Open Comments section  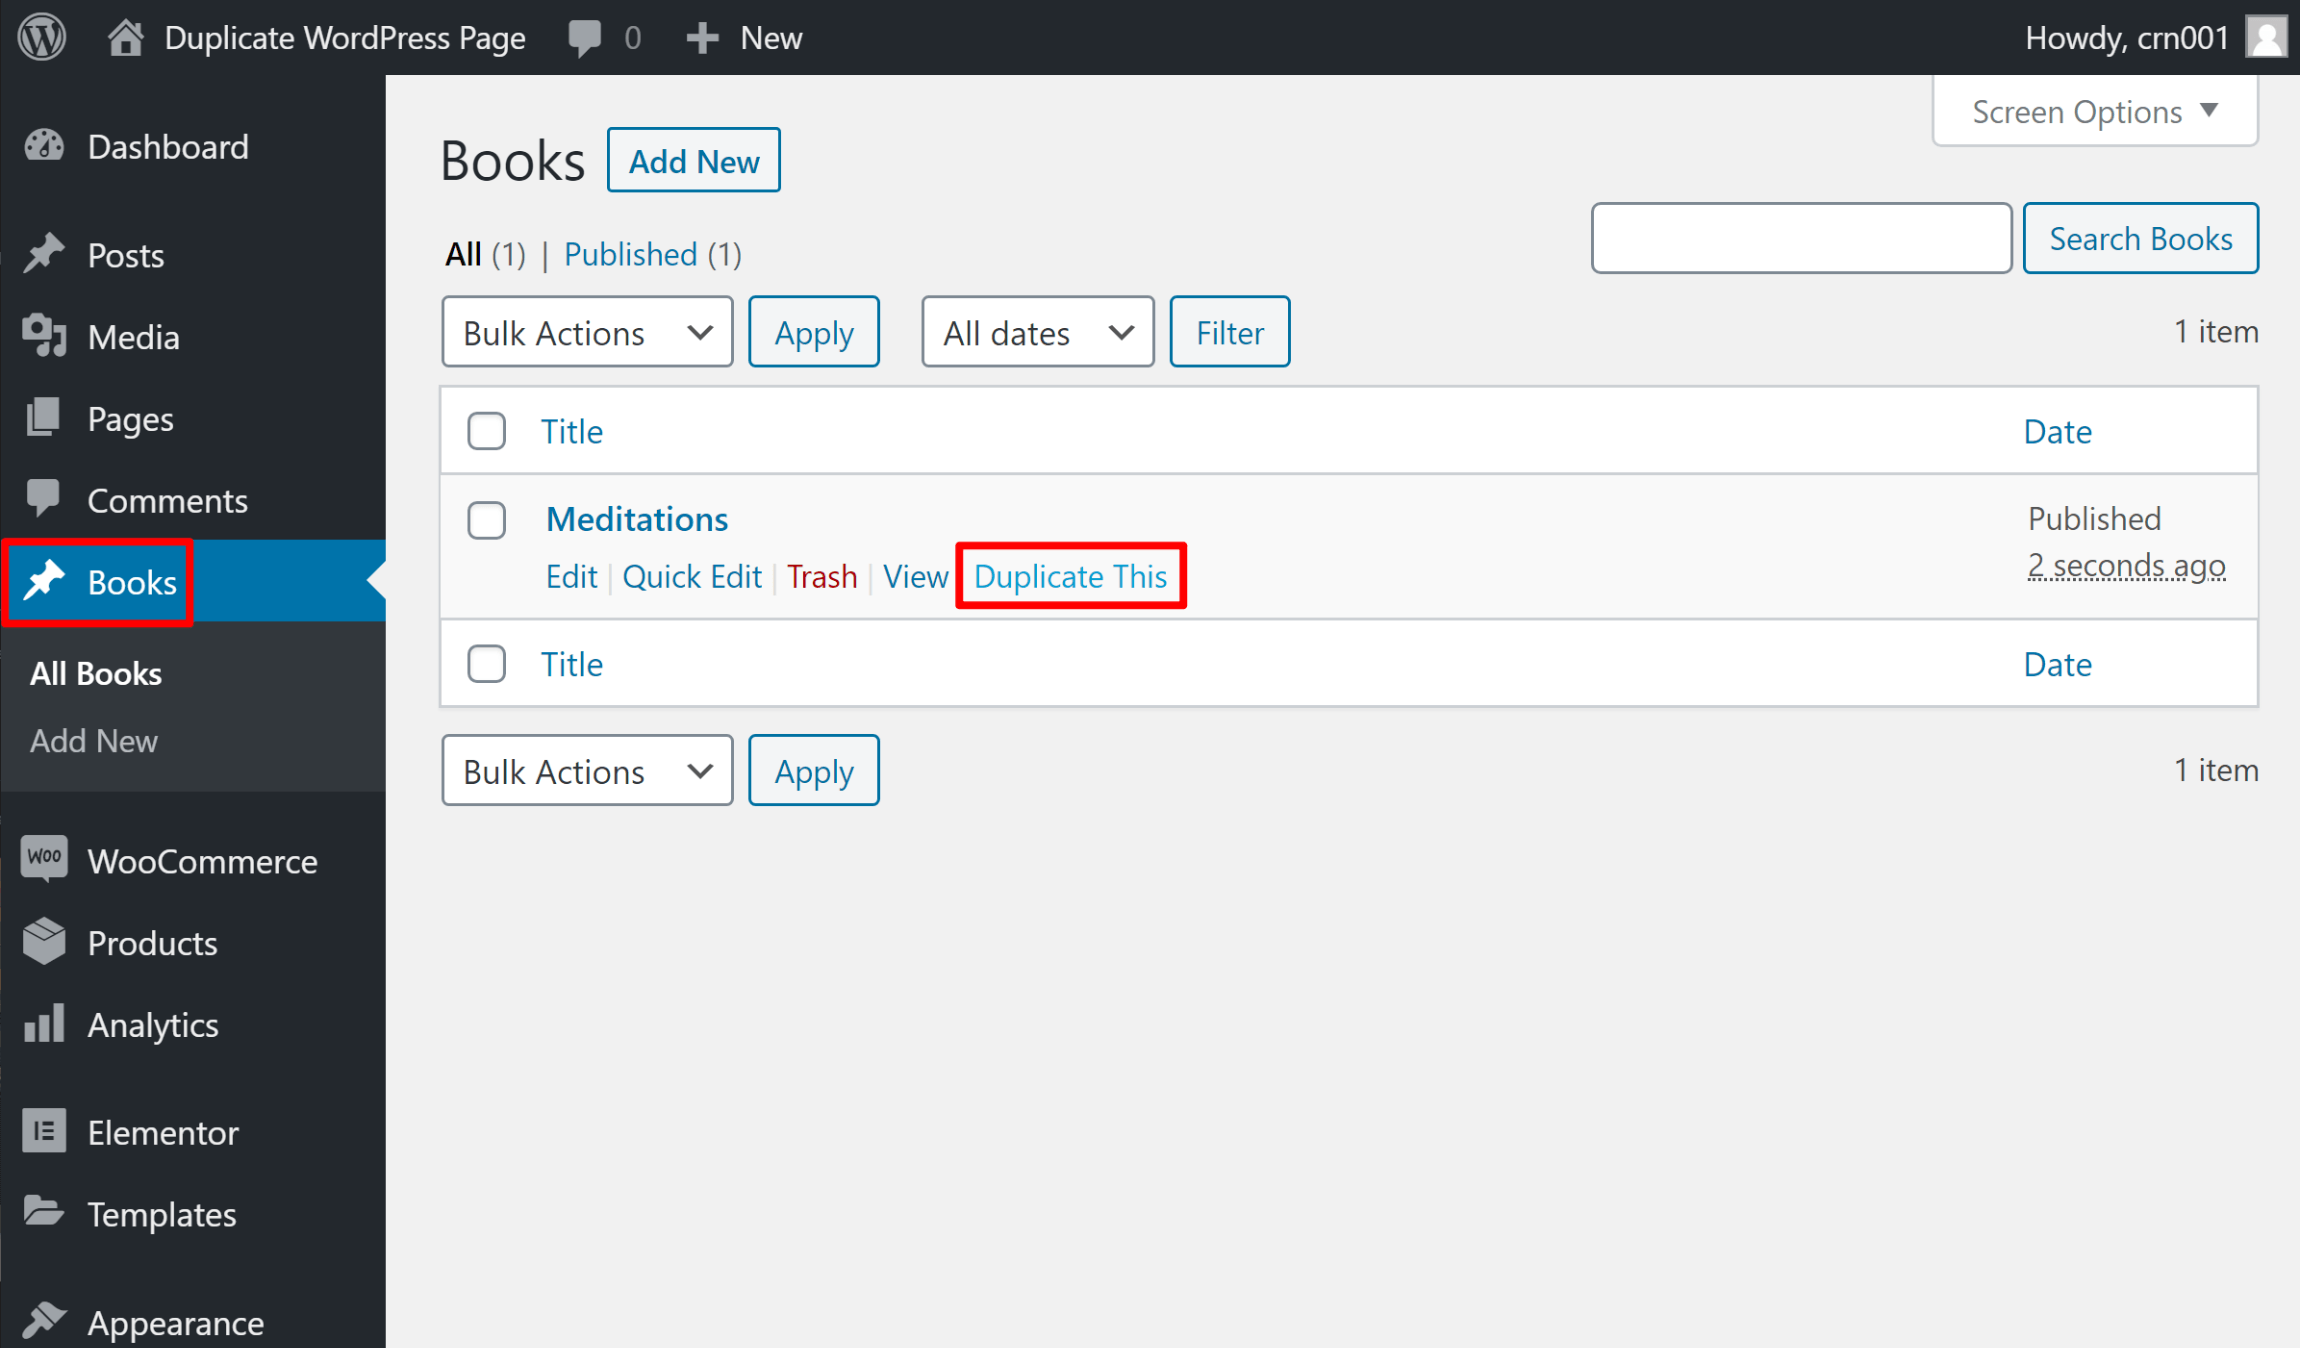coord(165,499)
